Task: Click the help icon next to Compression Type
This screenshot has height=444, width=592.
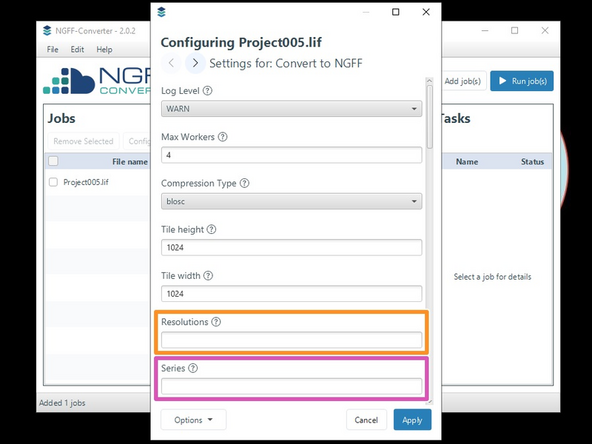Action: click(x=245, y=183)
